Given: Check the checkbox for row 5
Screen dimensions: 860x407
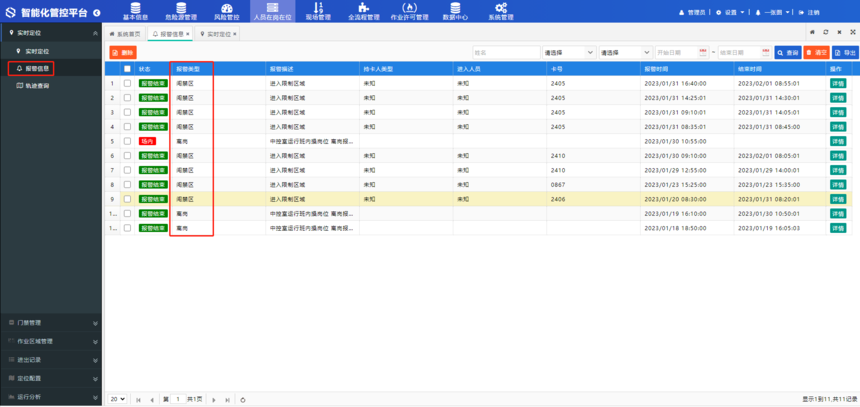Looking at the screenshot, I should (127, 141).
